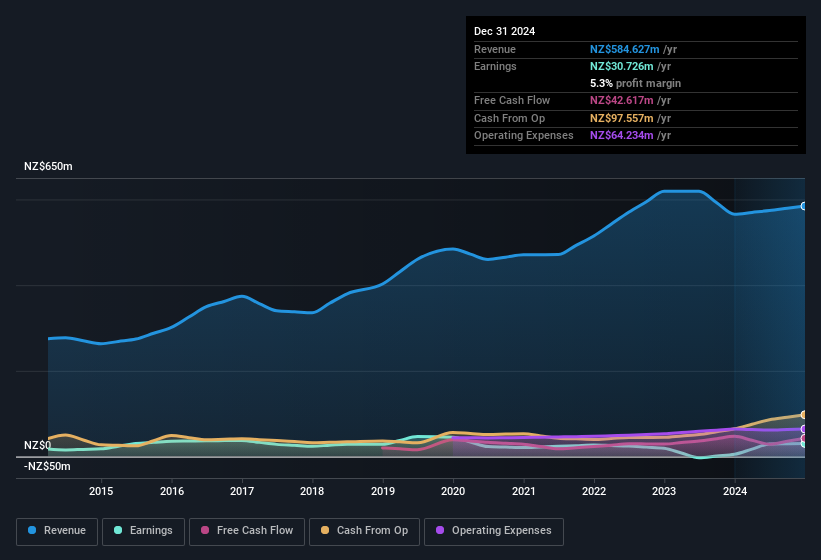
Task: Click the 2016 x-axis label
Action: pos(172,491)
